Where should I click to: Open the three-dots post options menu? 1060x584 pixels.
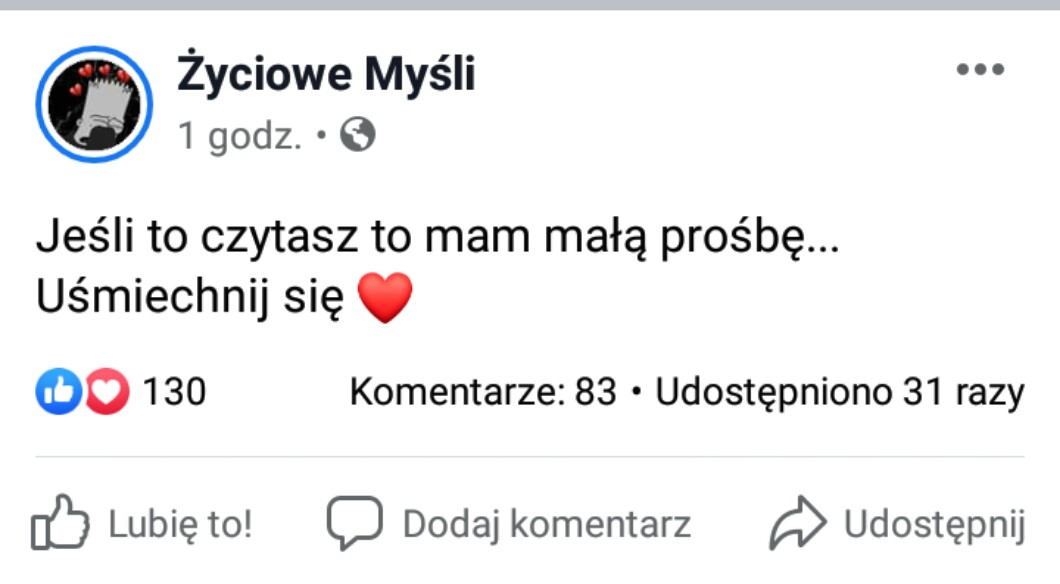point(979,70)
